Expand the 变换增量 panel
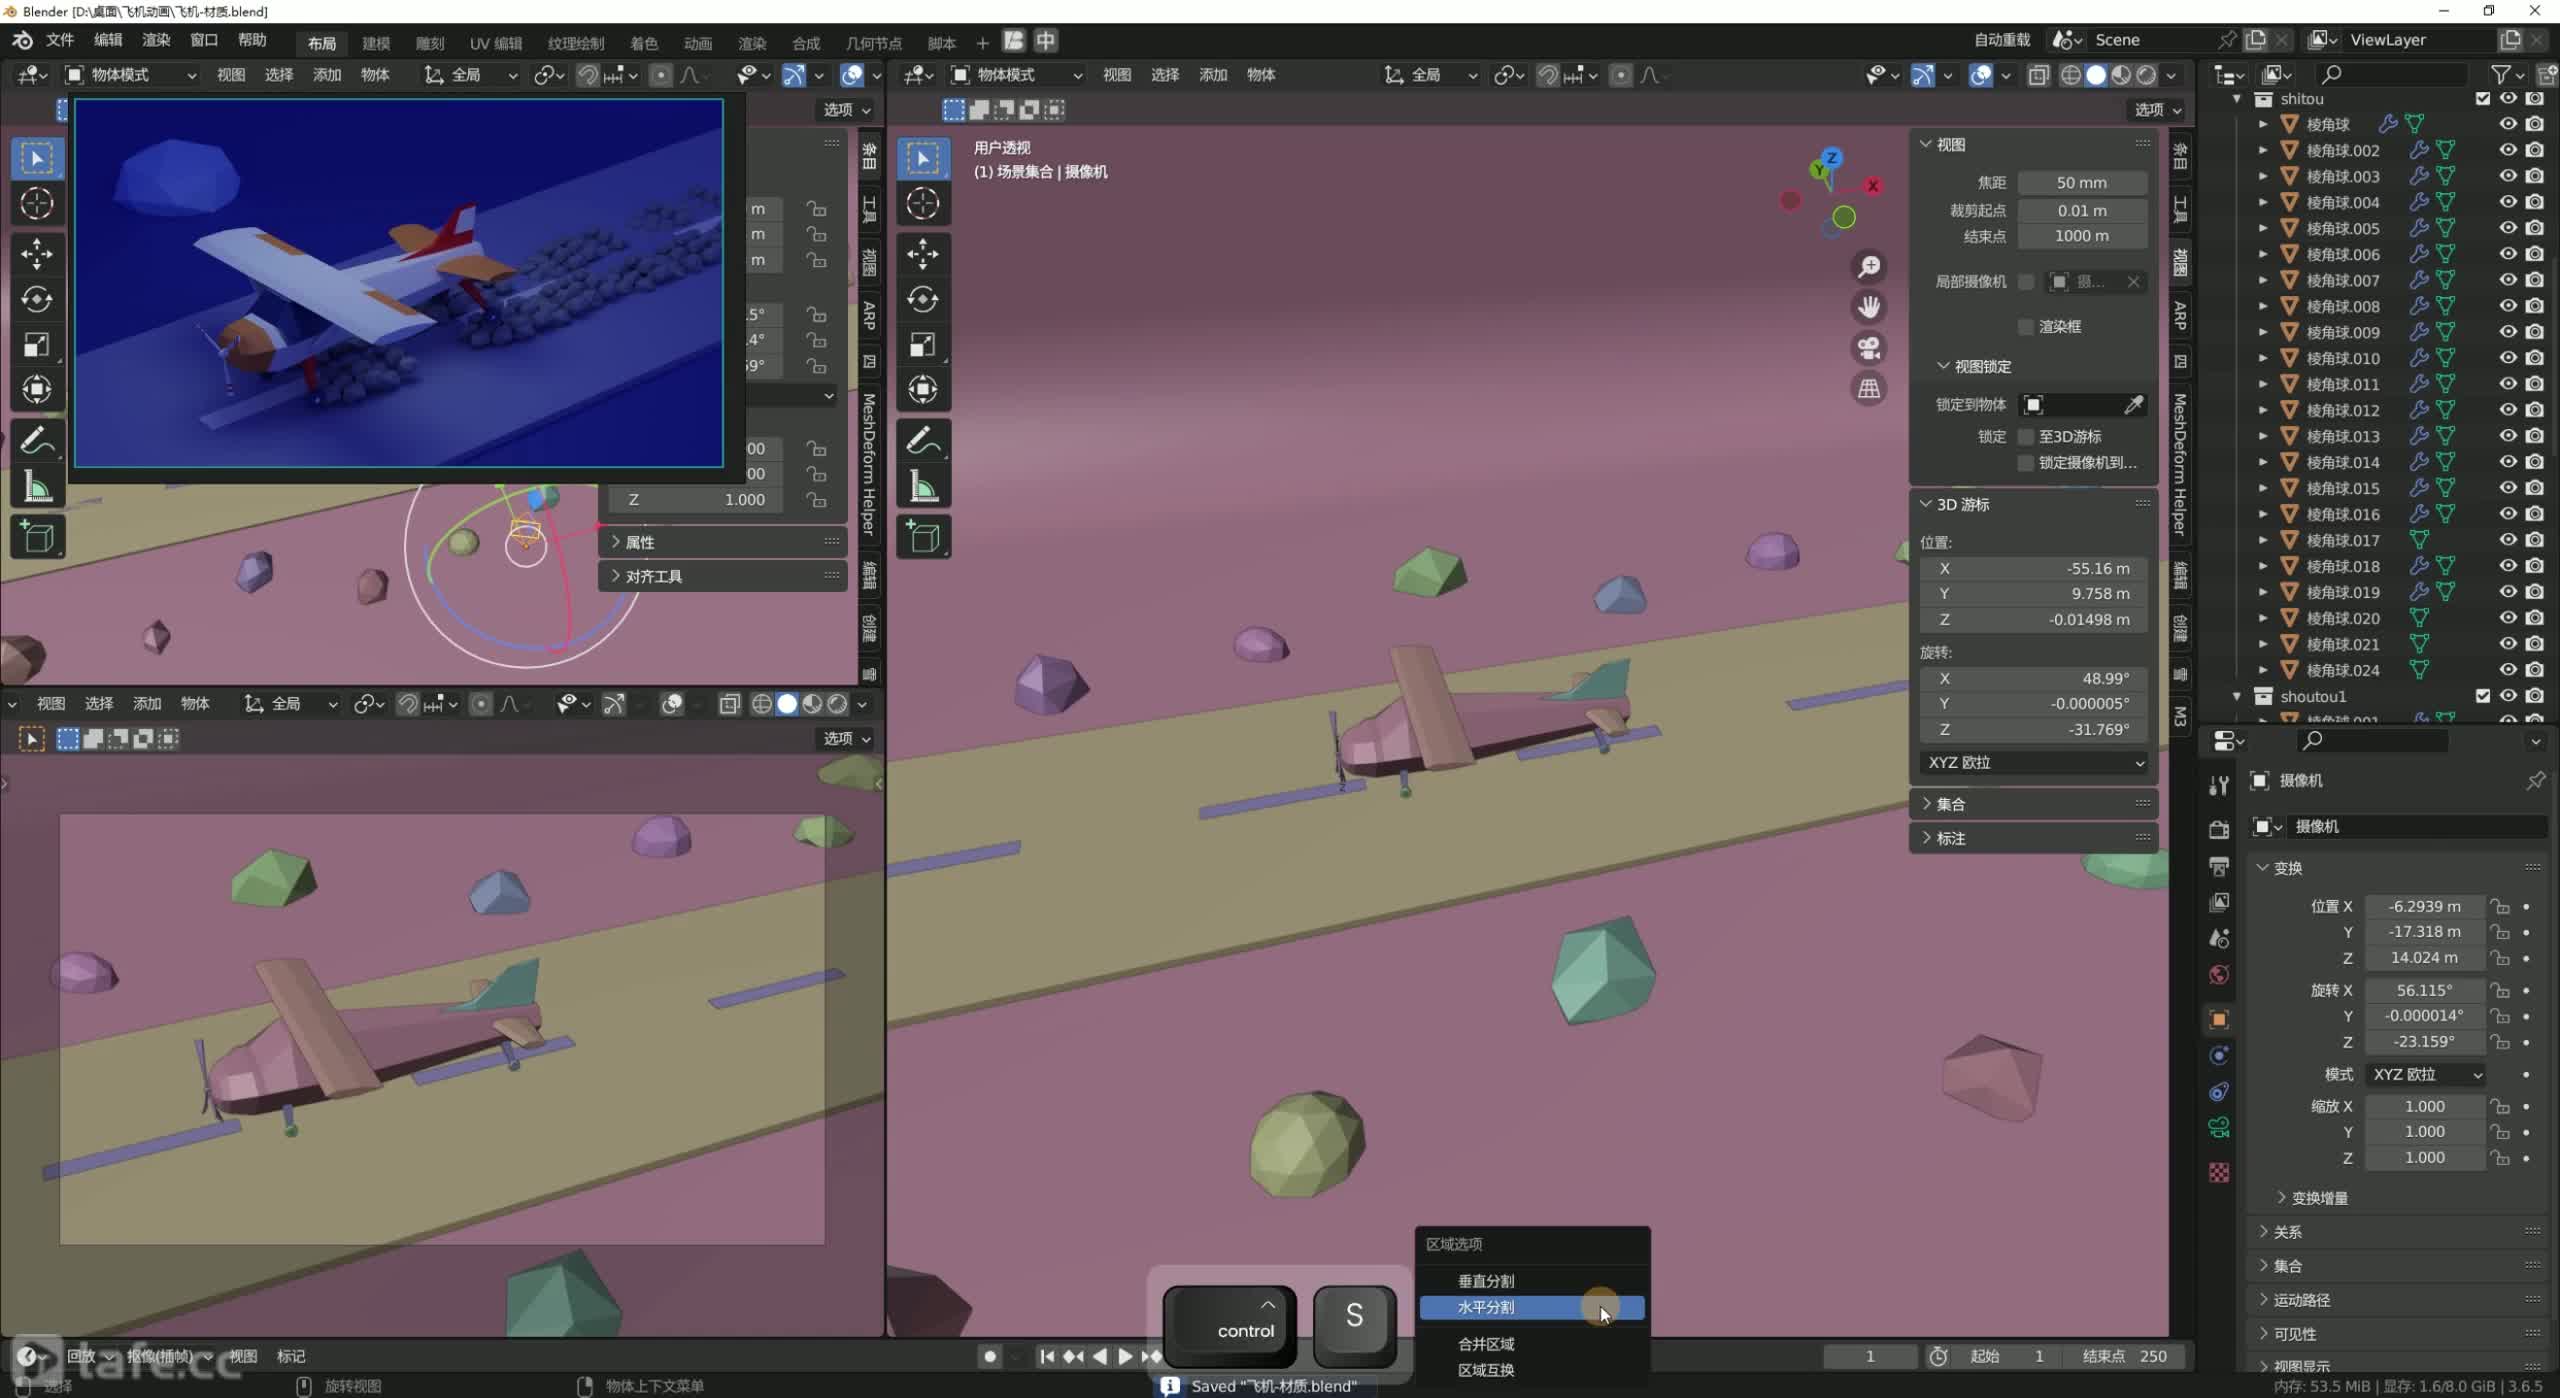Screen dimensions: 2560x1398 (x=2312, y=1198)
